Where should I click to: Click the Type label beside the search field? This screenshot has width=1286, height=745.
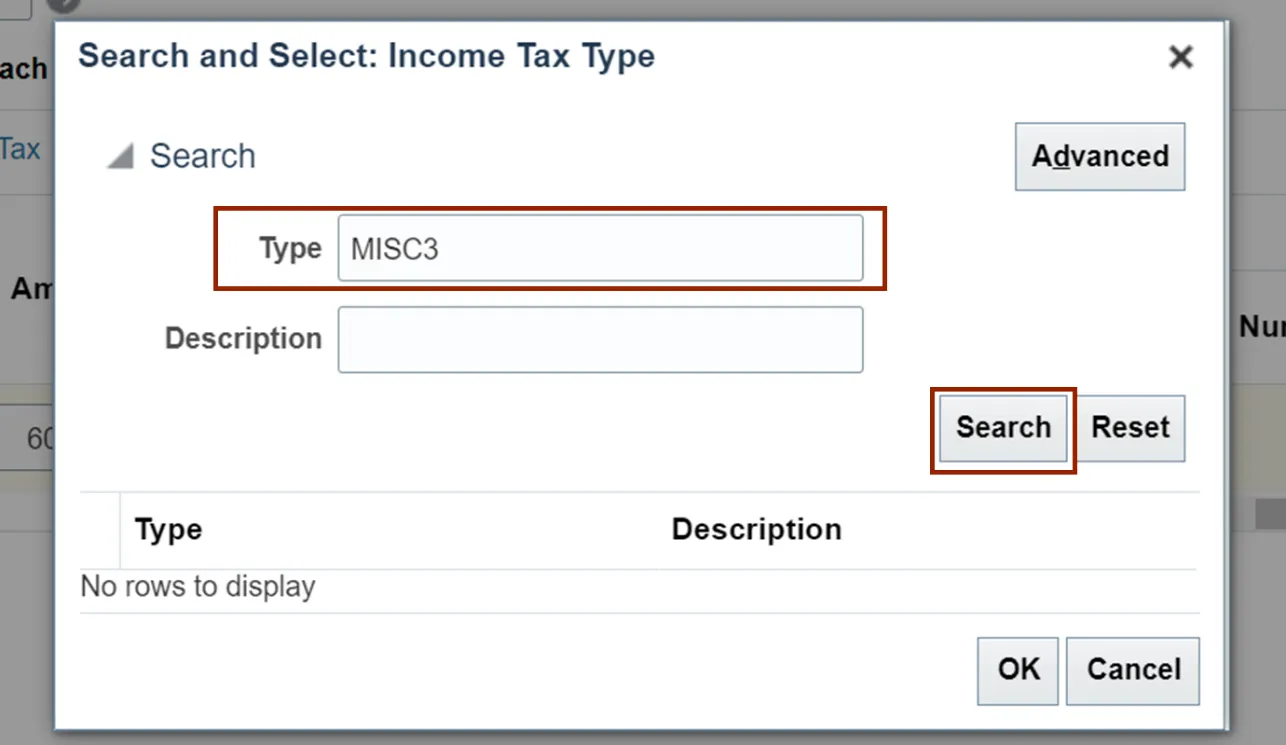point(290,249)
